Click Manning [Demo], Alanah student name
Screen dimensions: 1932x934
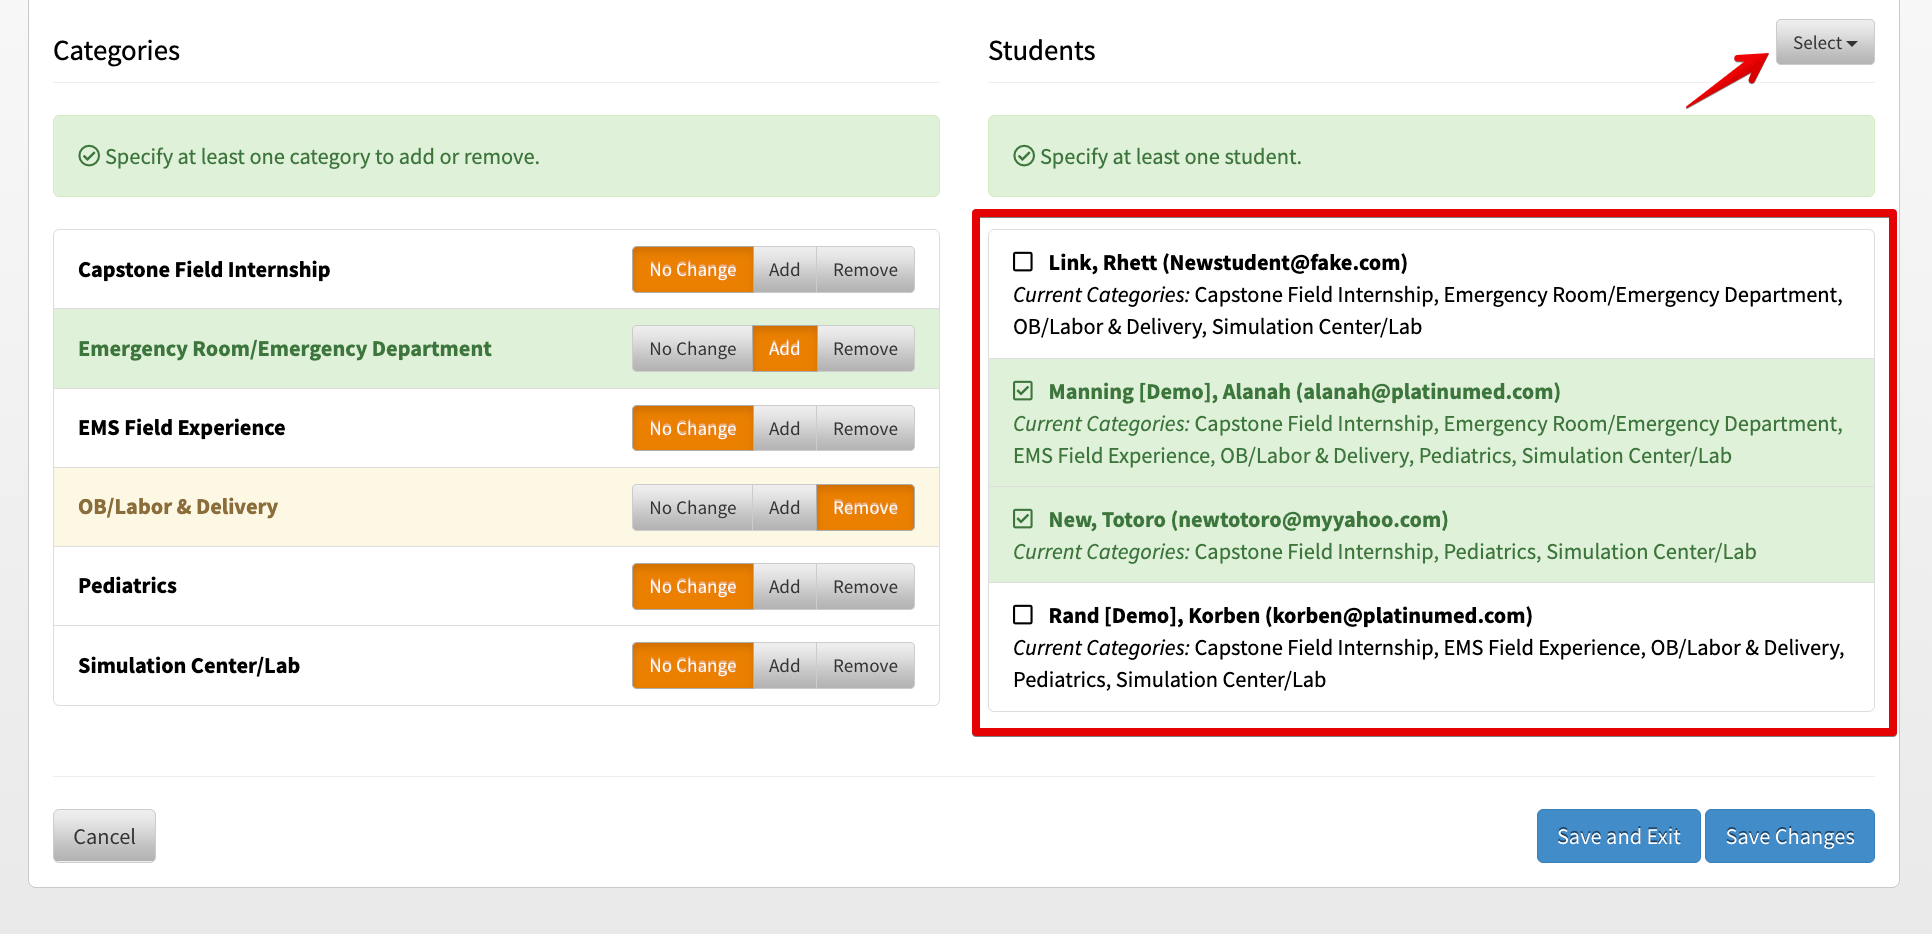pos(1304,391)
